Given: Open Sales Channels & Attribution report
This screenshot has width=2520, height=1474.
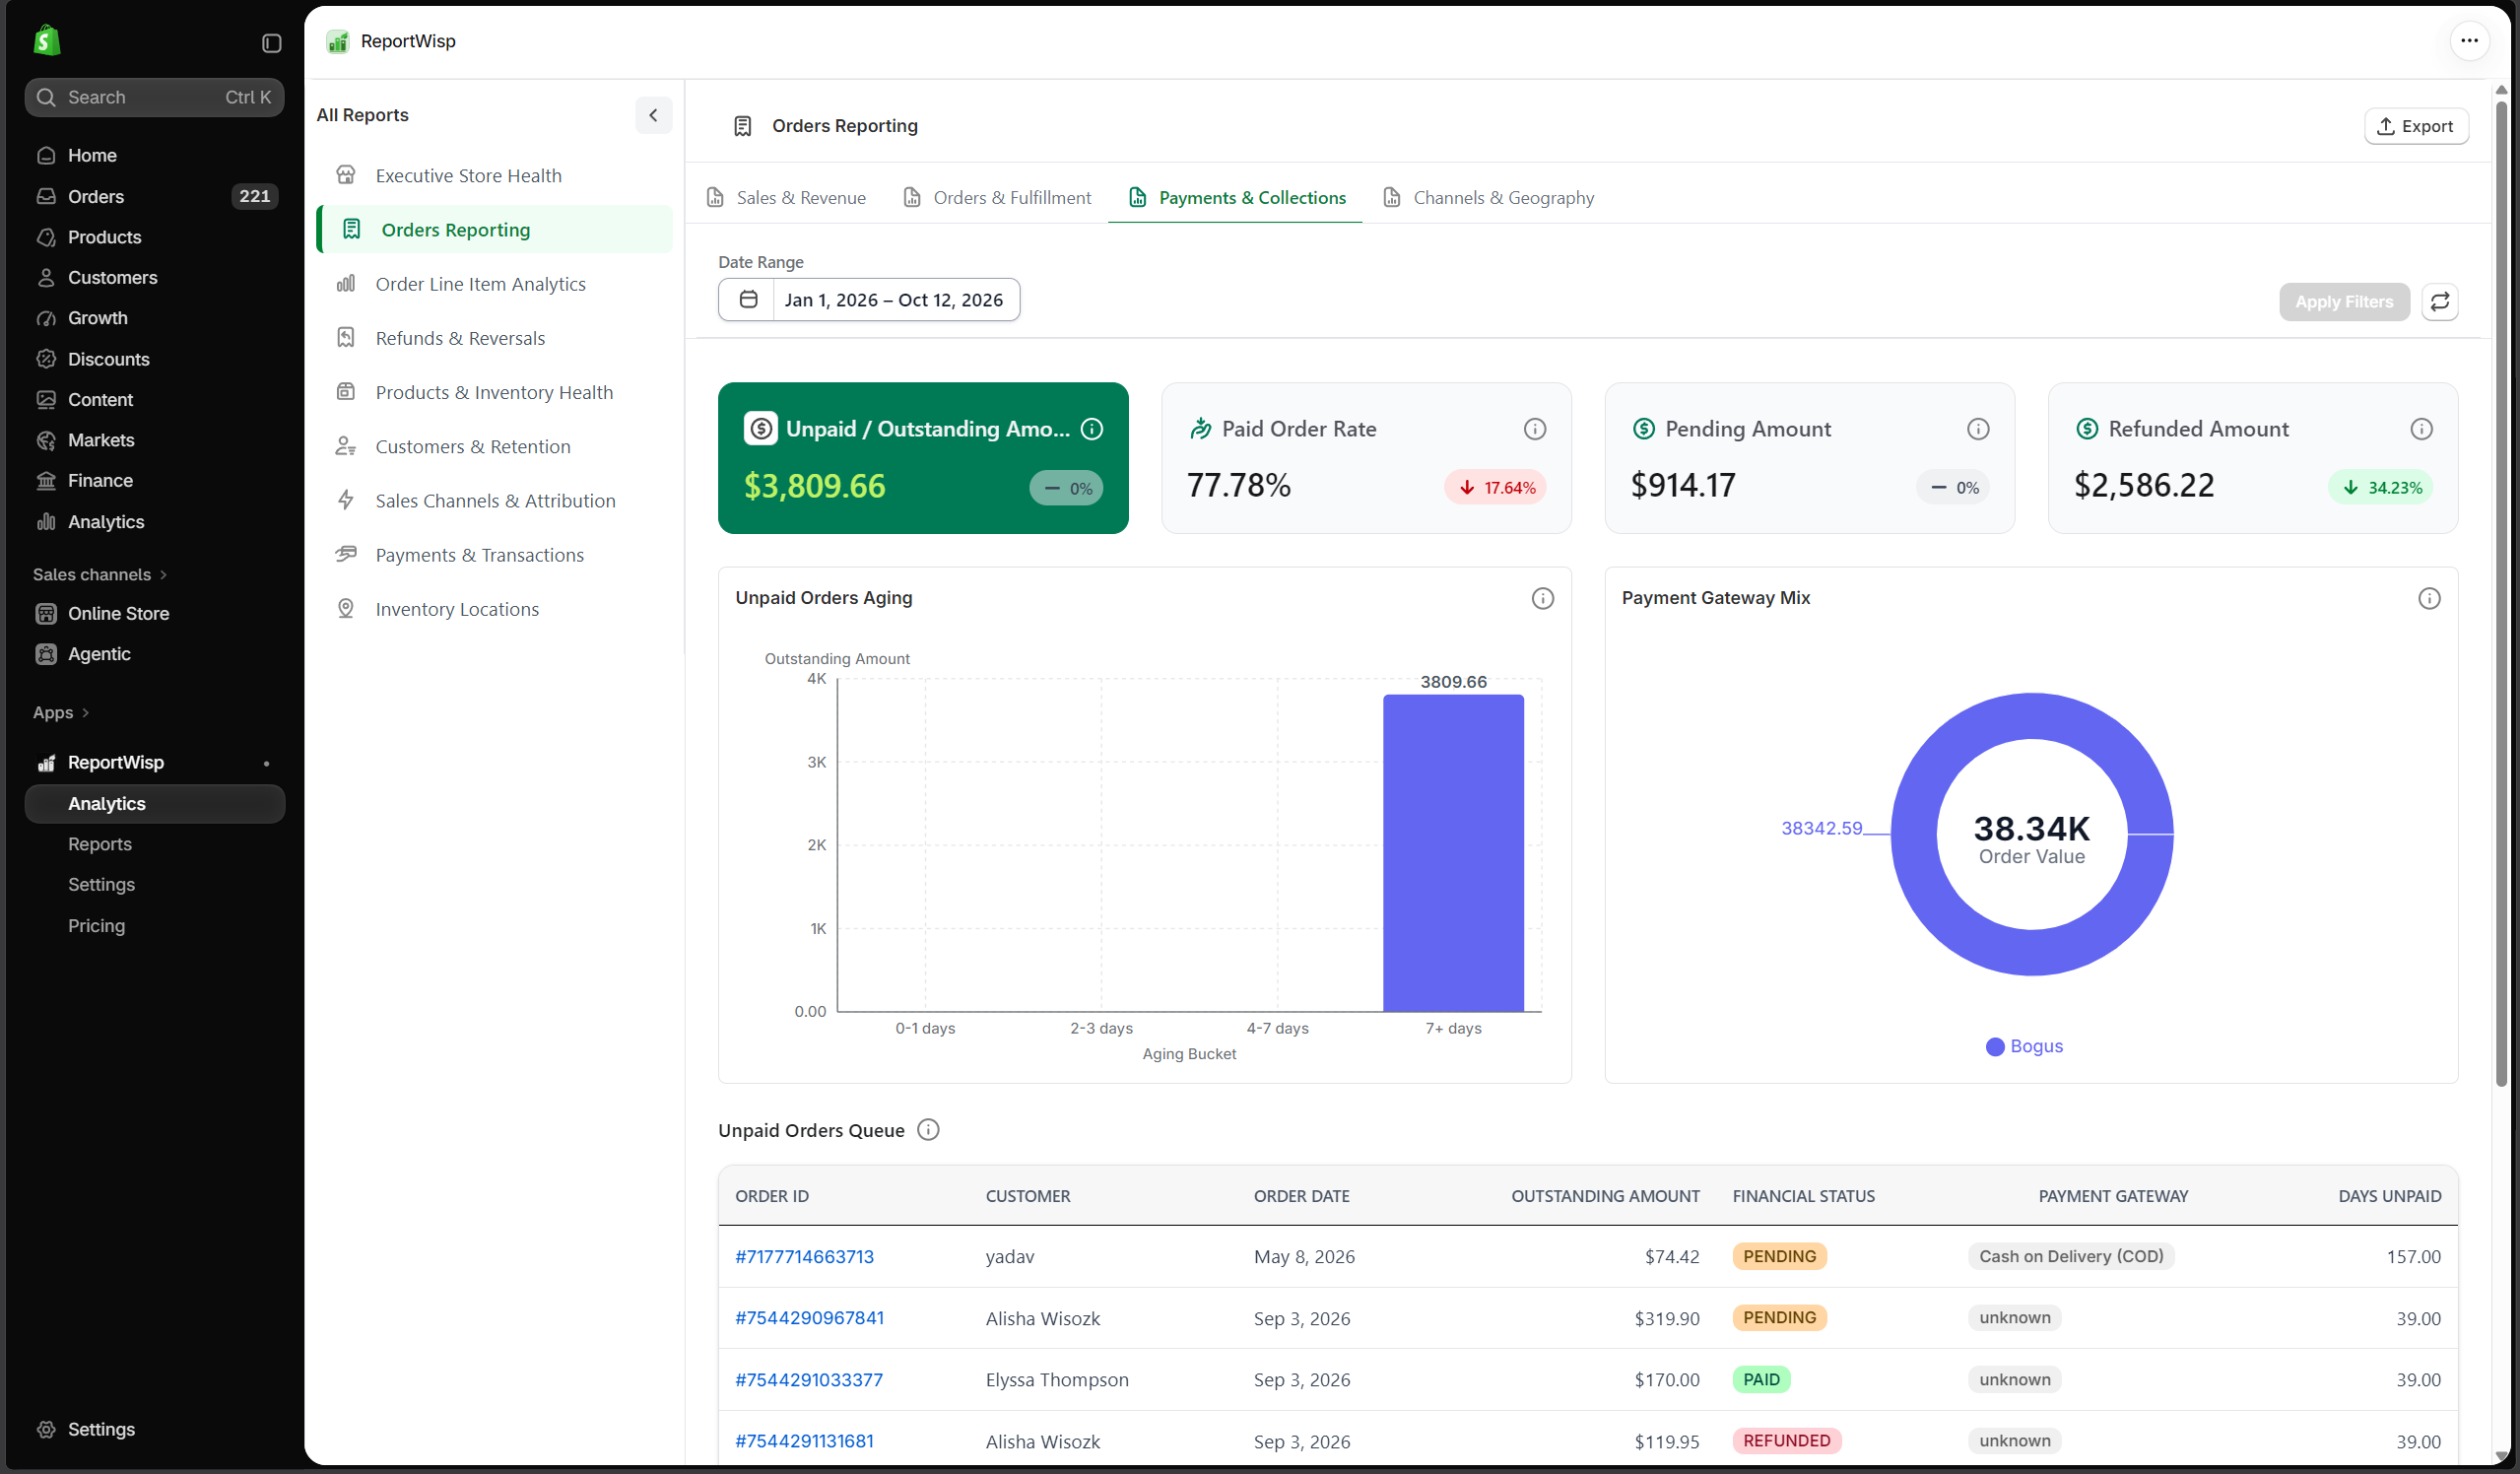Looking at the screenshot, I should 495,501.
